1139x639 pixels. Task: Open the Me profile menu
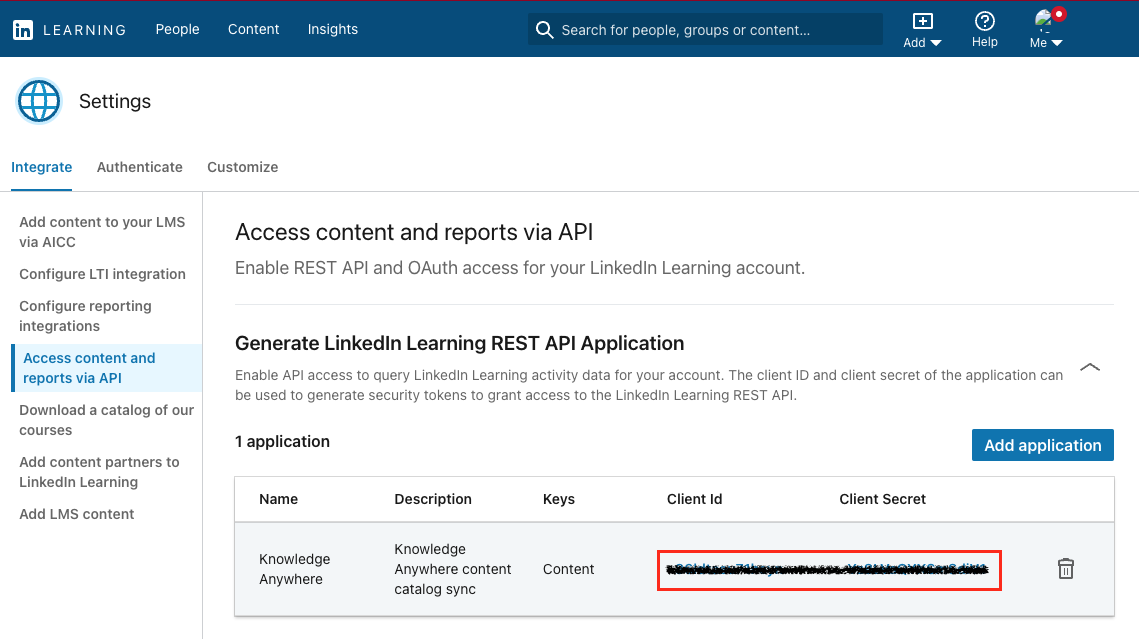(x=1046, y=30)
